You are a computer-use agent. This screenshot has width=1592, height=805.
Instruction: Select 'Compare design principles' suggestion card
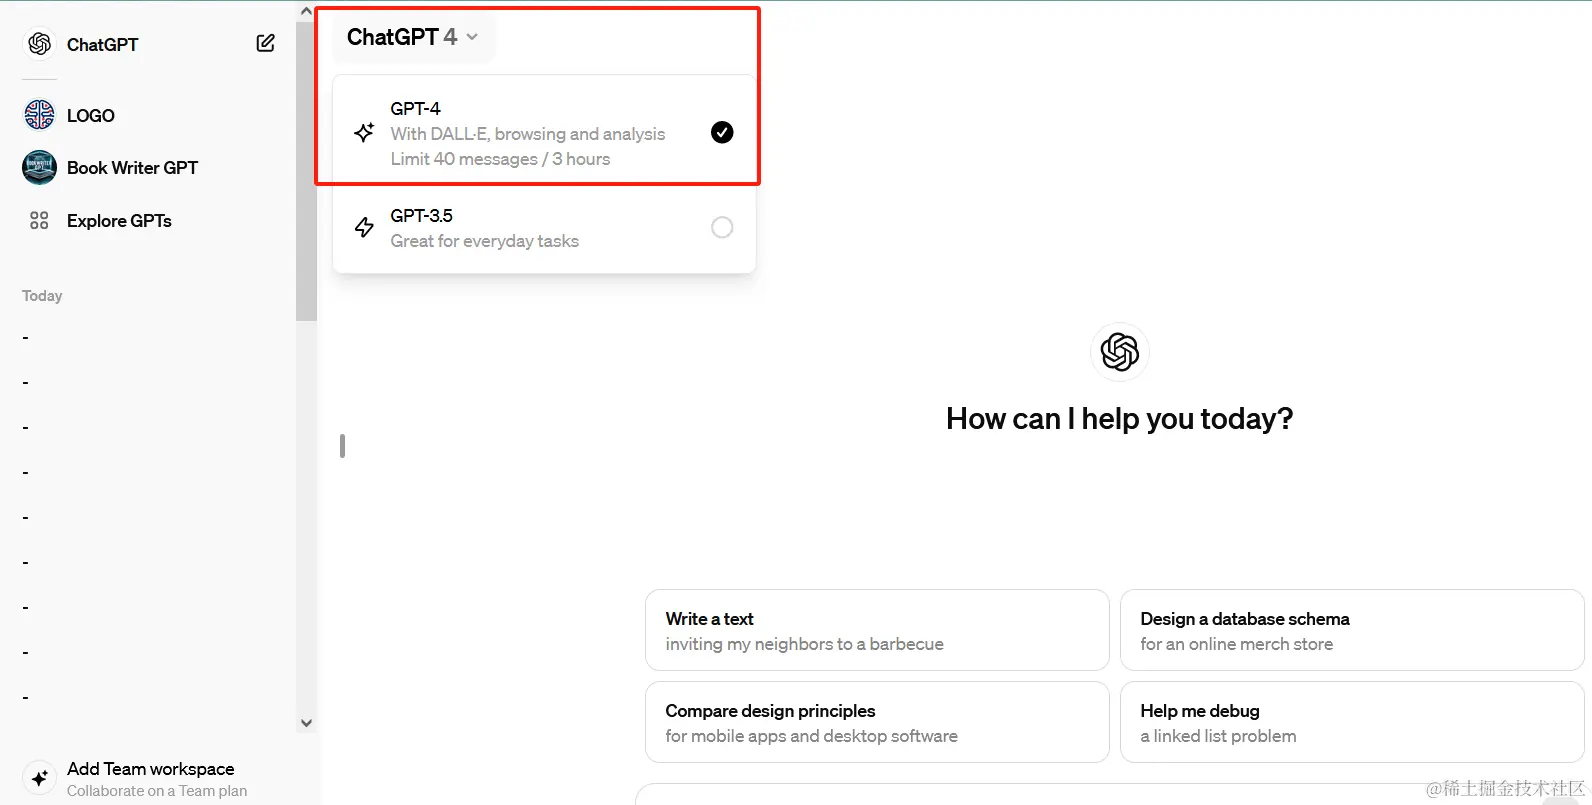877,722
